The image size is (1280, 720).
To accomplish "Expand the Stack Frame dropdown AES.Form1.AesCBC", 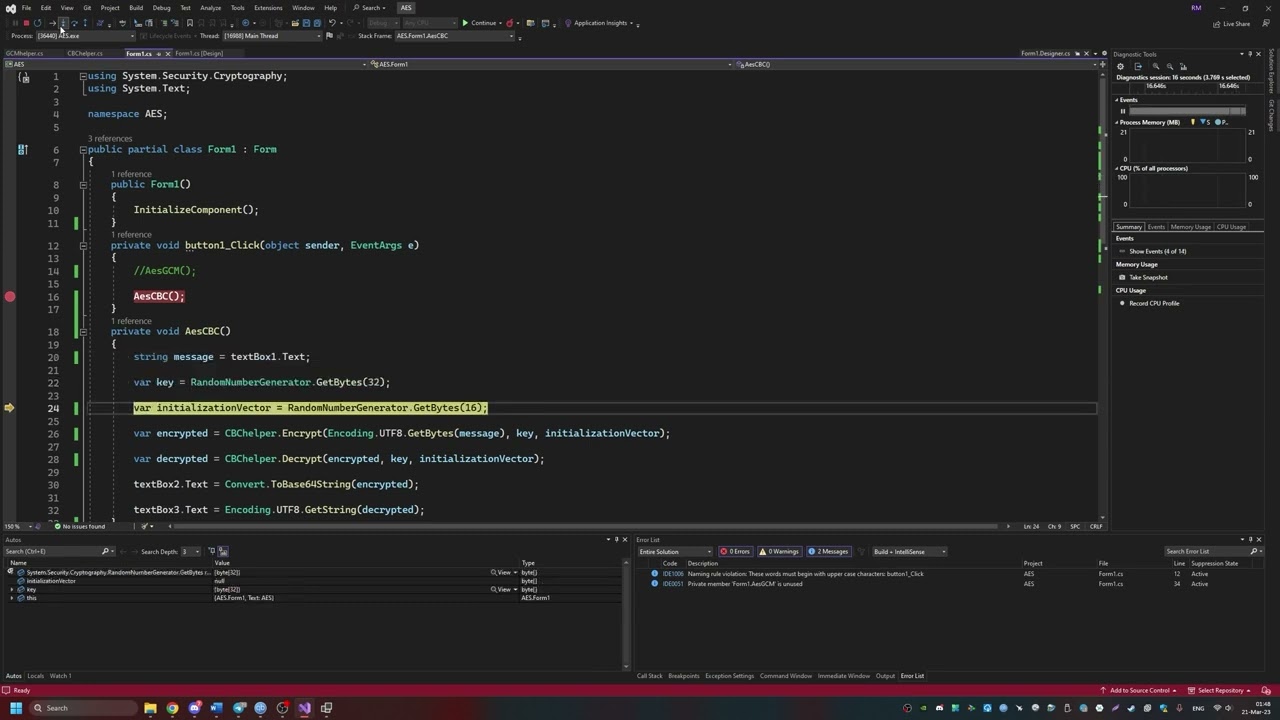I will [x=454, y=36].
